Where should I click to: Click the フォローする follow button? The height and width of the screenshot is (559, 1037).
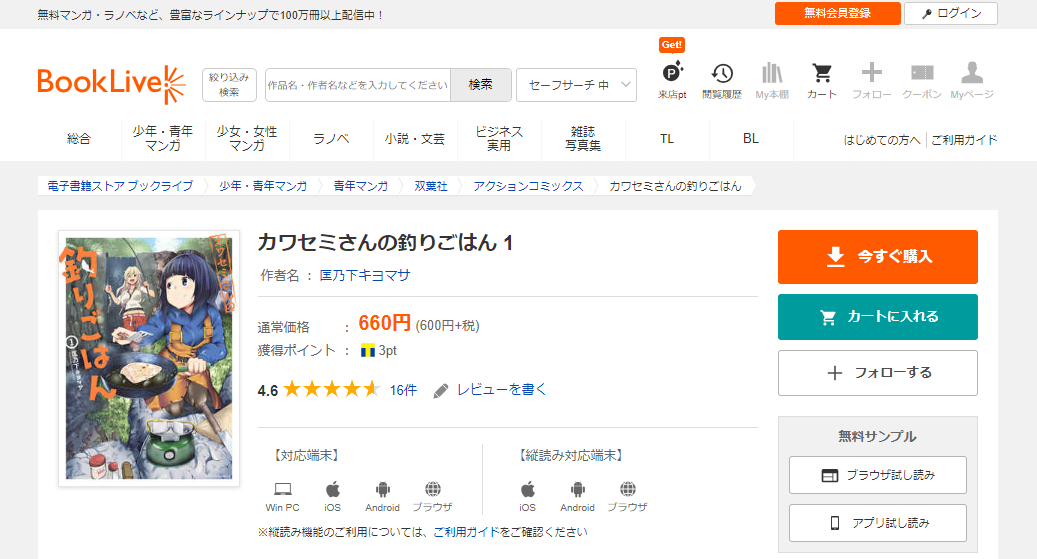[877, 373]
